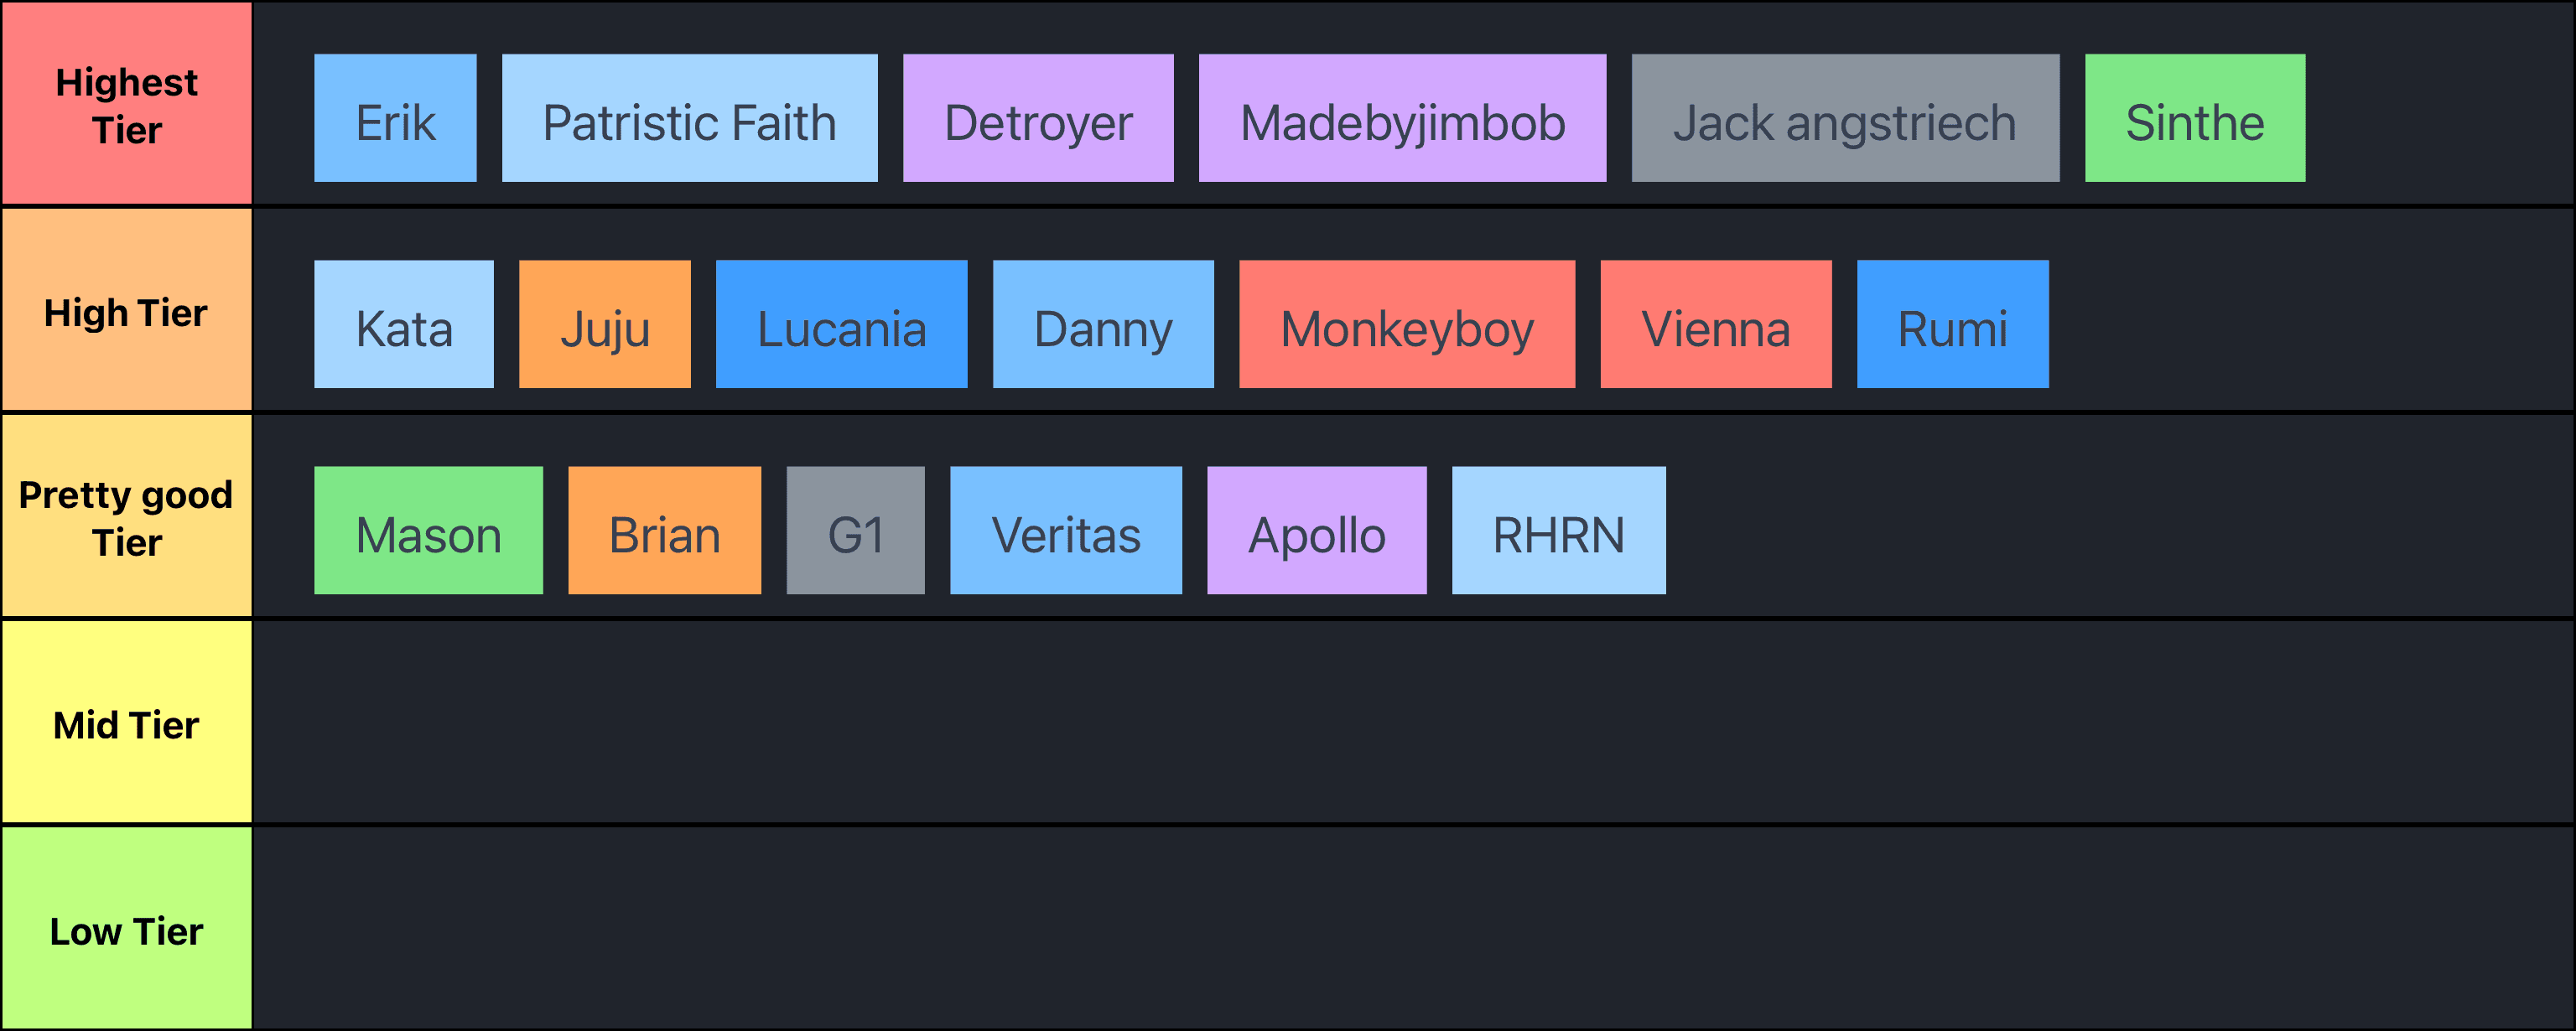Click the Low Tier label

127,930
